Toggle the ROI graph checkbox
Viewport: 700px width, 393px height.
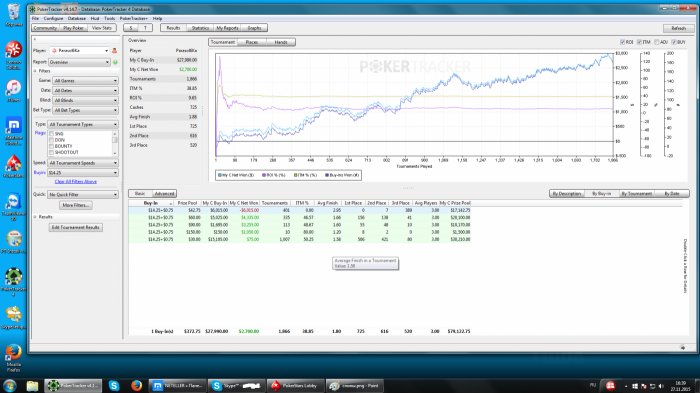(x=622, y=42)
